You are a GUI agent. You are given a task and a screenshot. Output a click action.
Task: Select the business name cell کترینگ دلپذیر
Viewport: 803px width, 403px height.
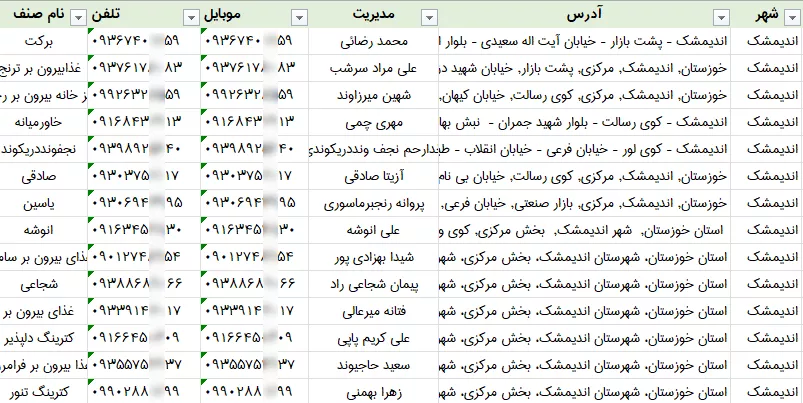(x=44, y=338)
